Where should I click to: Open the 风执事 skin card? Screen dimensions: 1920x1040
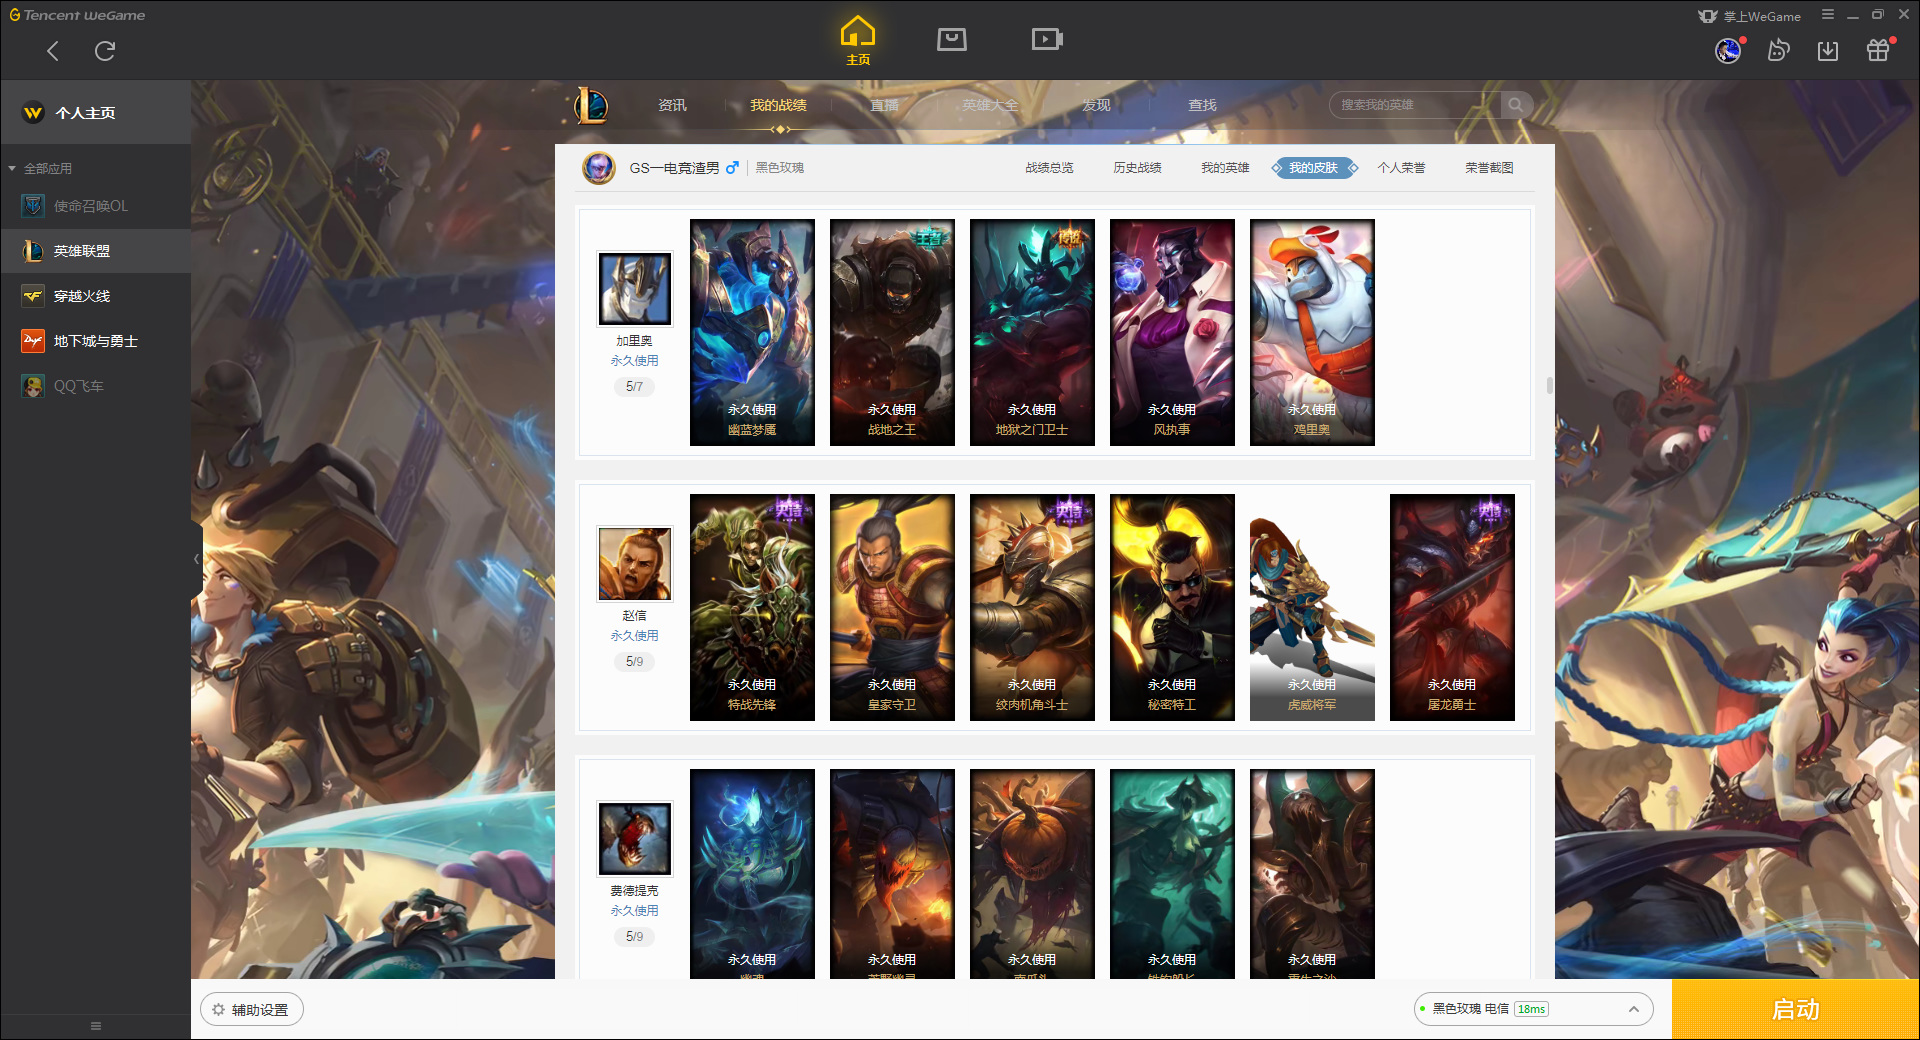(1172, 332)
